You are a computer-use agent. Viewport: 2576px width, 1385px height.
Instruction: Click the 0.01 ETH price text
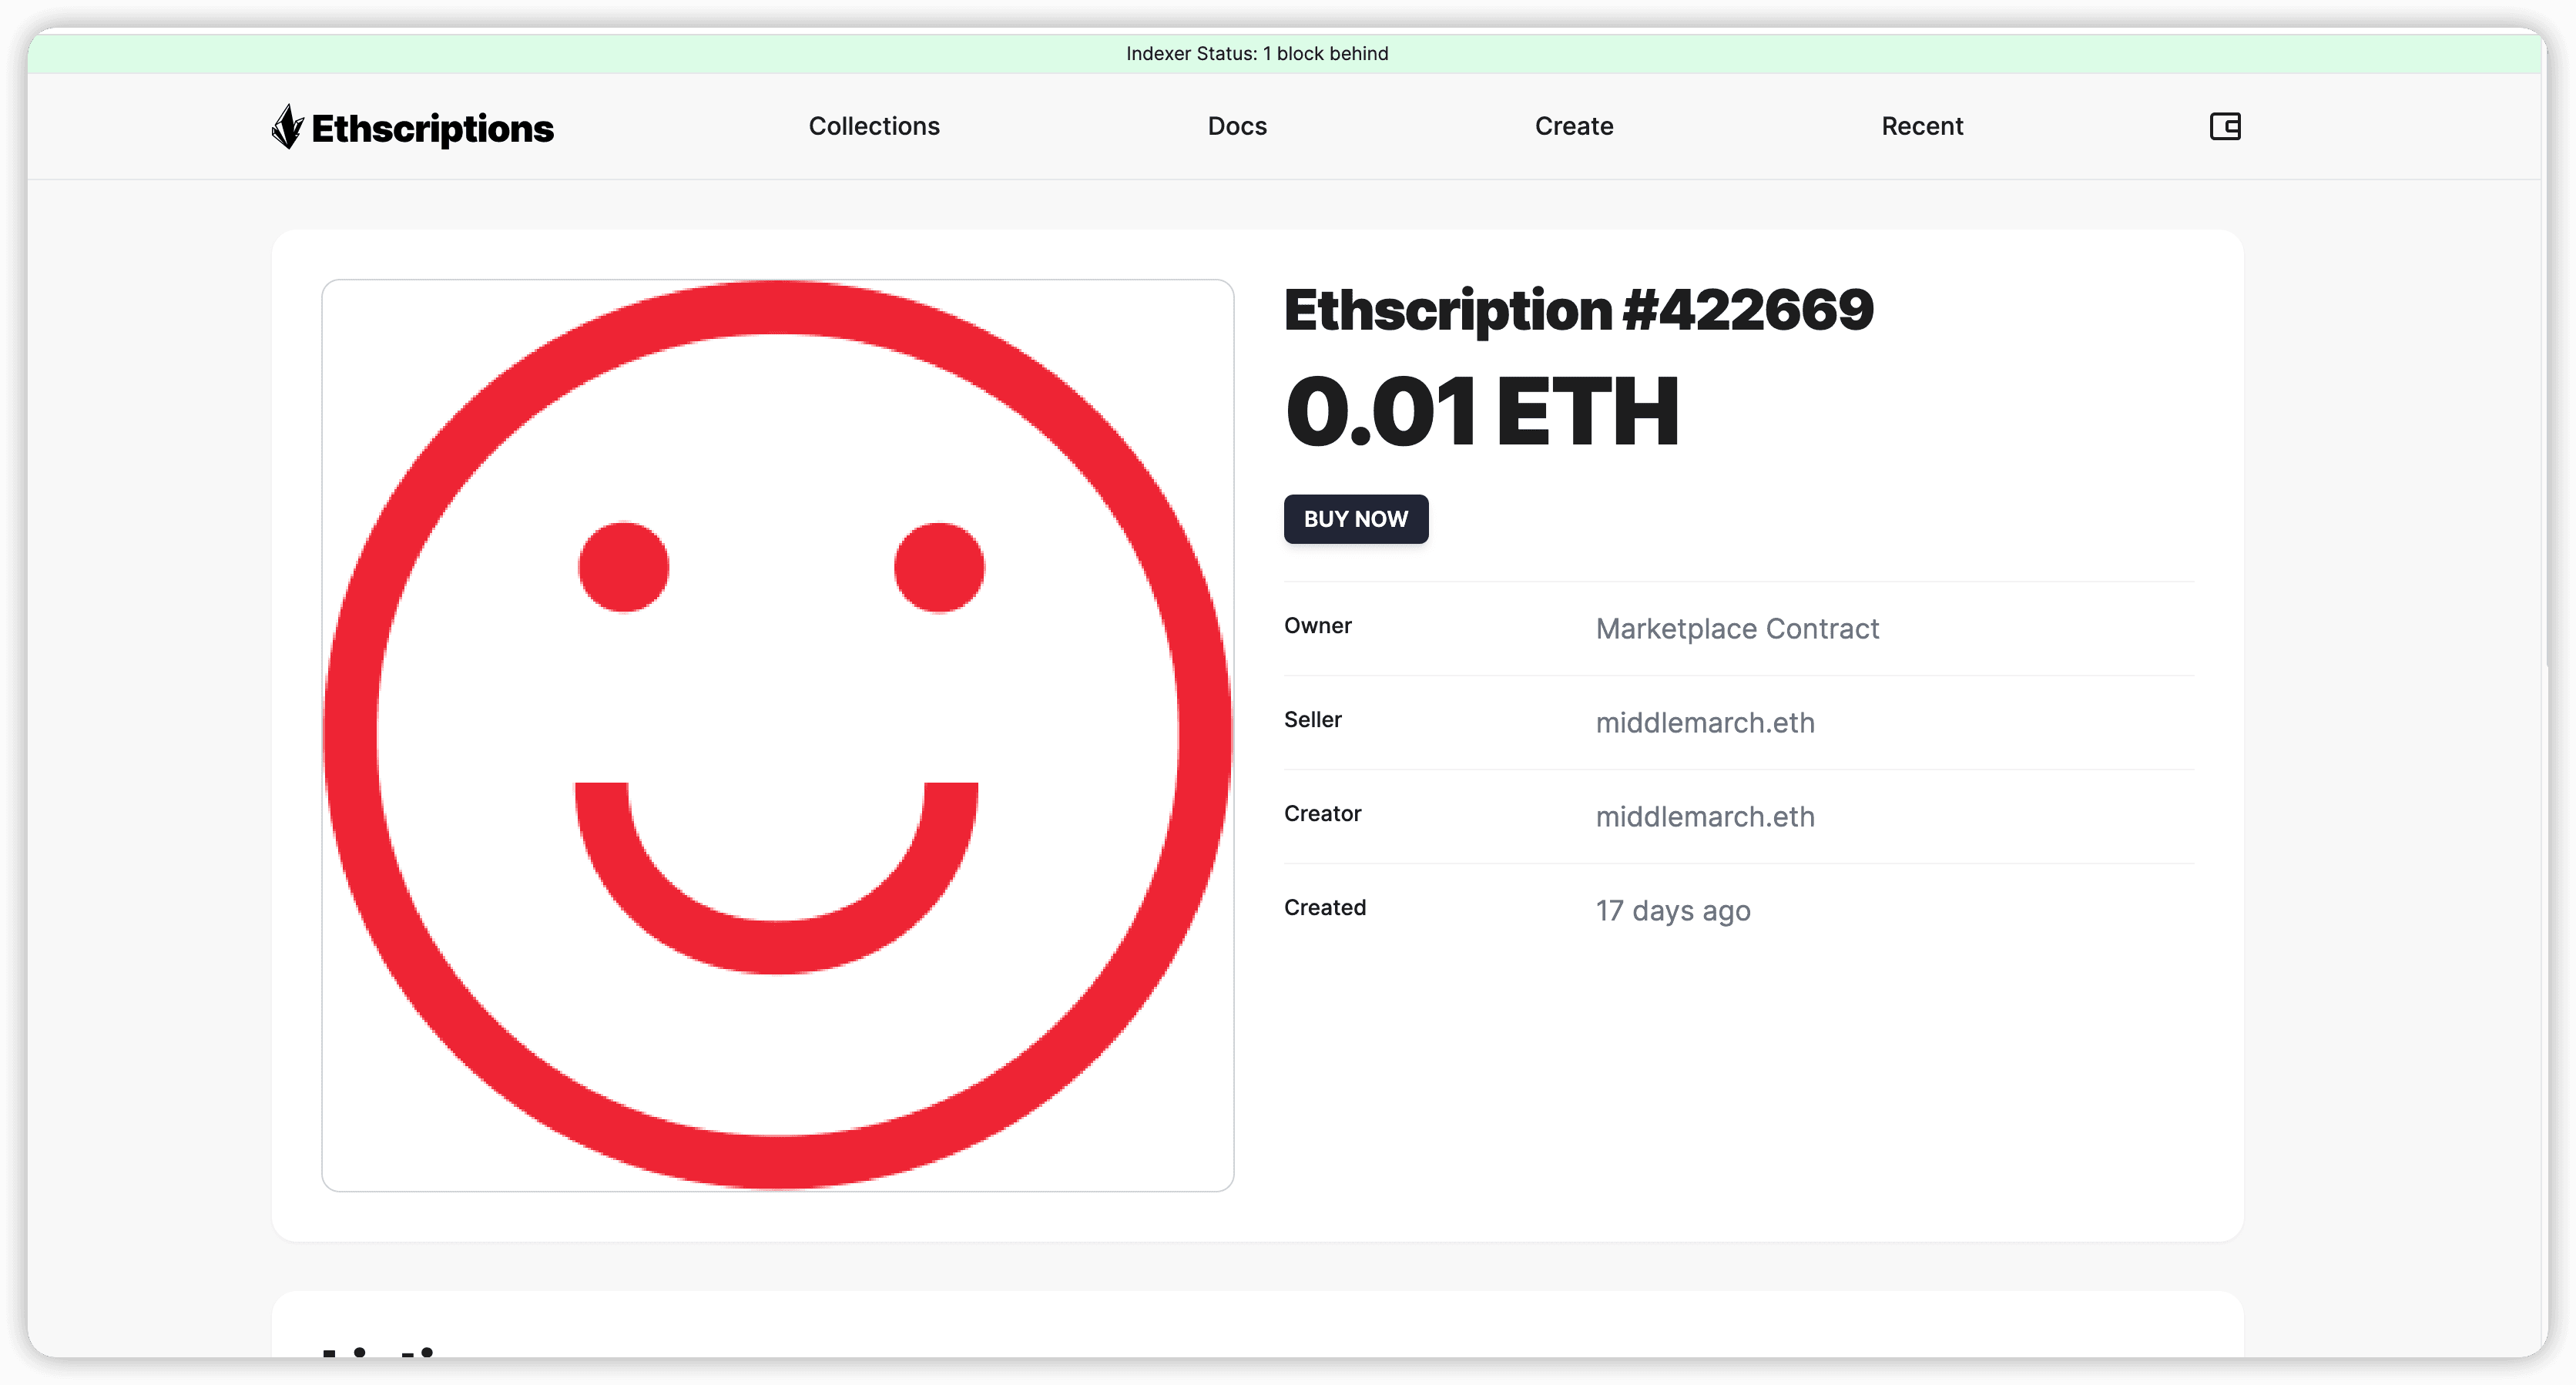[x=1481, y=411]
